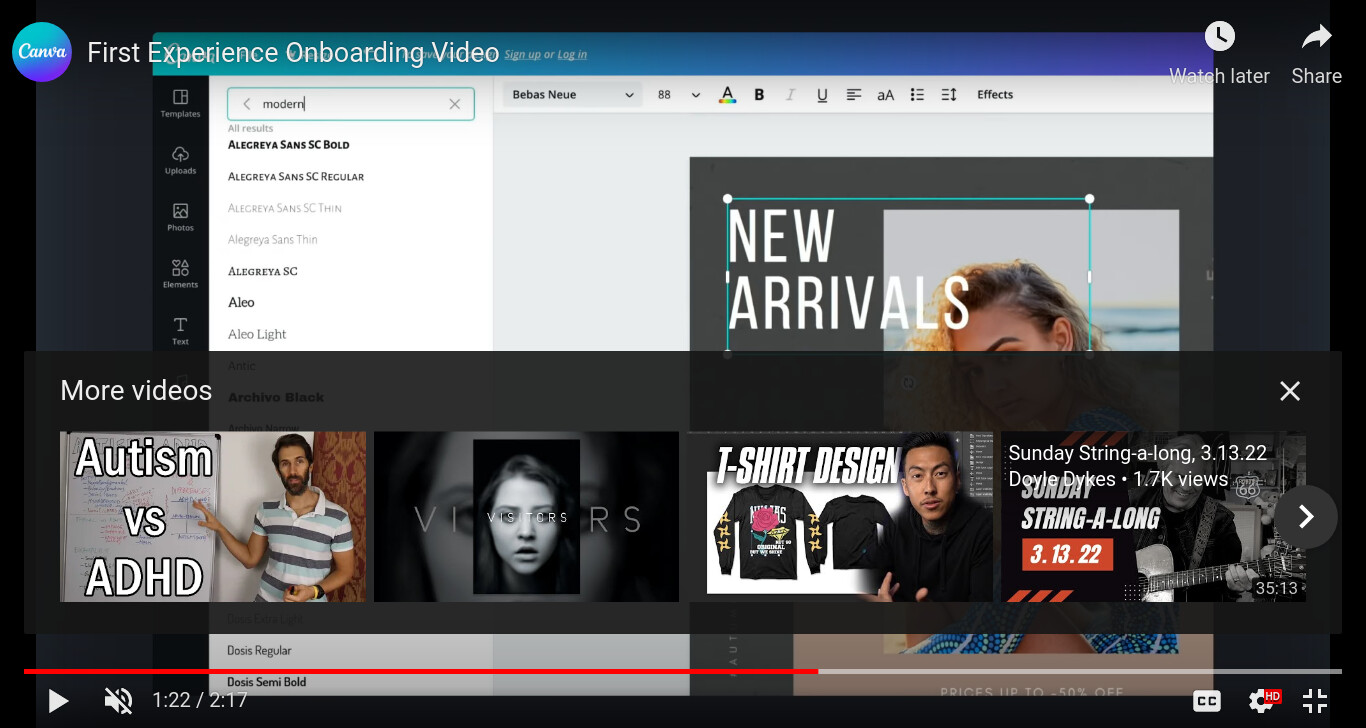Open the Bebas Neue font dropdown

[x=572, y=95]
